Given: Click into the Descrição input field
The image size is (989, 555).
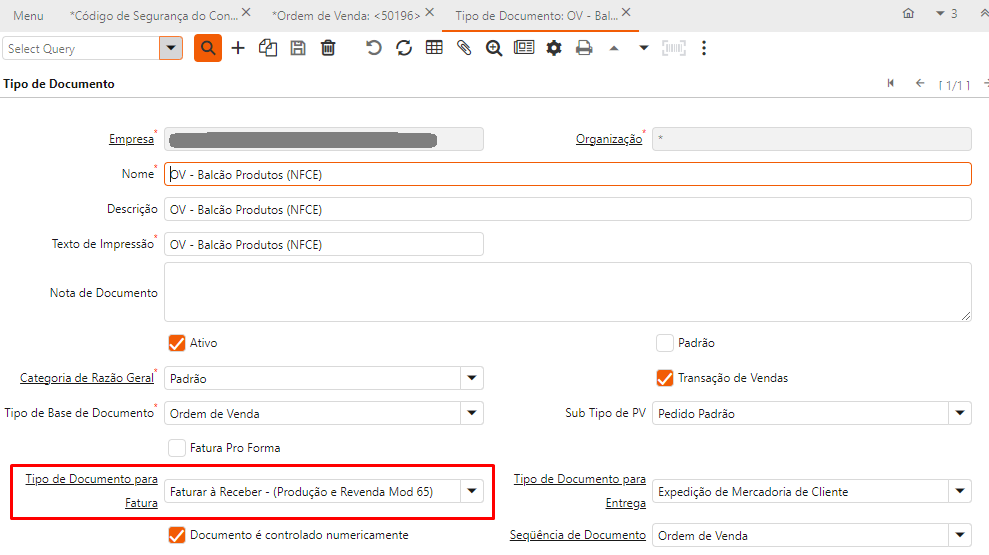Looking at the screenshot, I should (x=568, y=209).
